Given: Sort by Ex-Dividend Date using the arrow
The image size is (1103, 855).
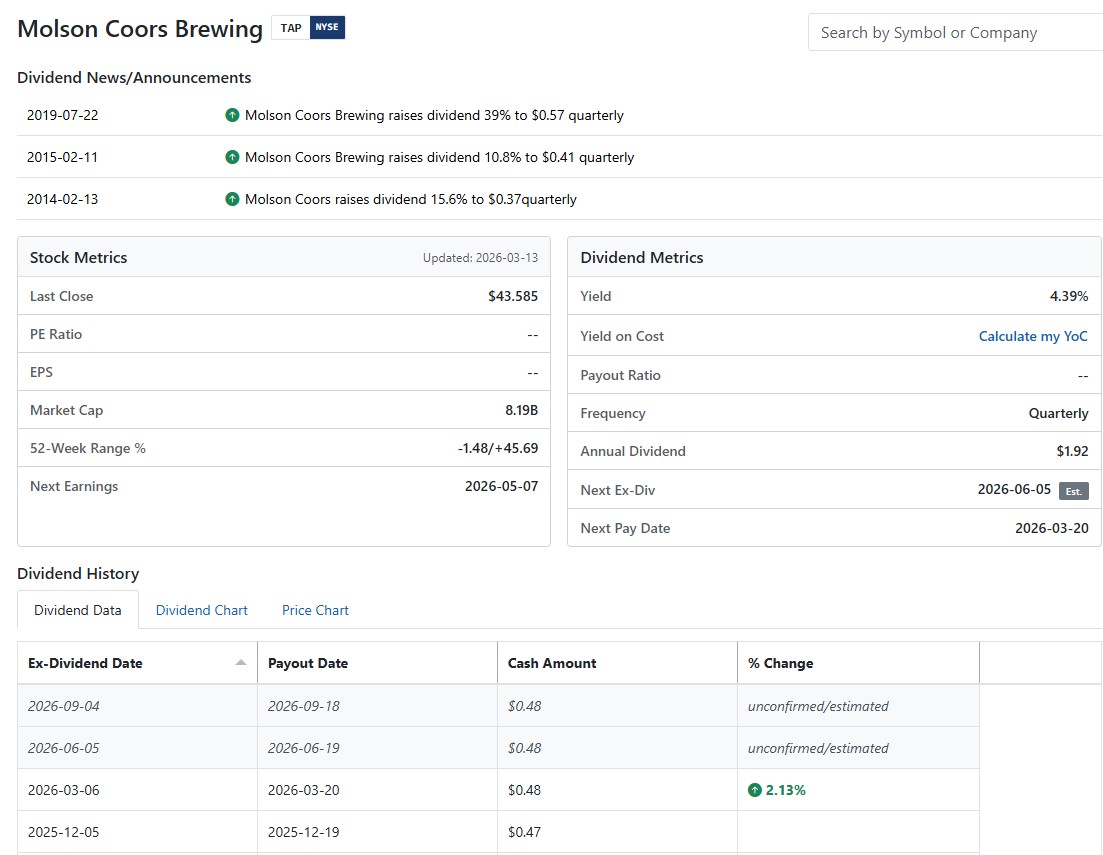Looking at the screenshot, I should 241,663.
